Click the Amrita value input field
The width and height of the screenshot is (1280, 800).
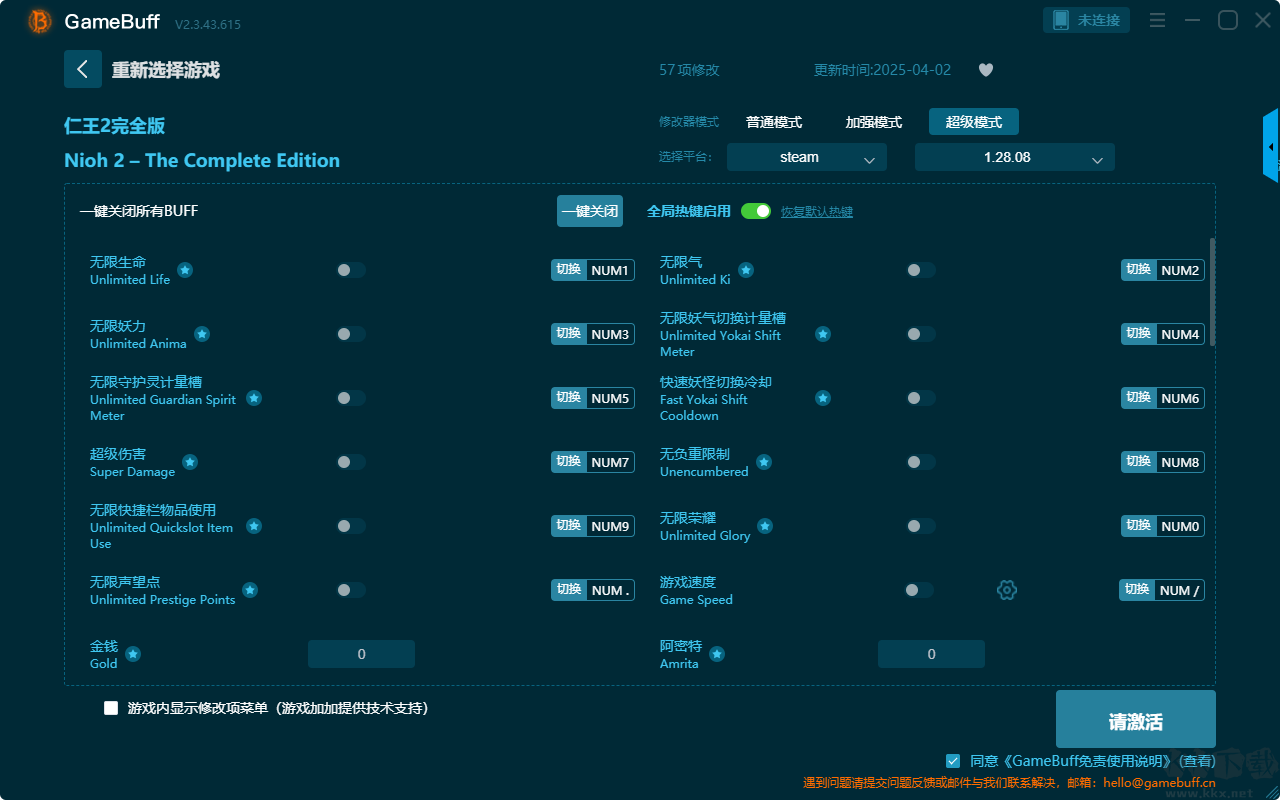(x=931, y=654)
